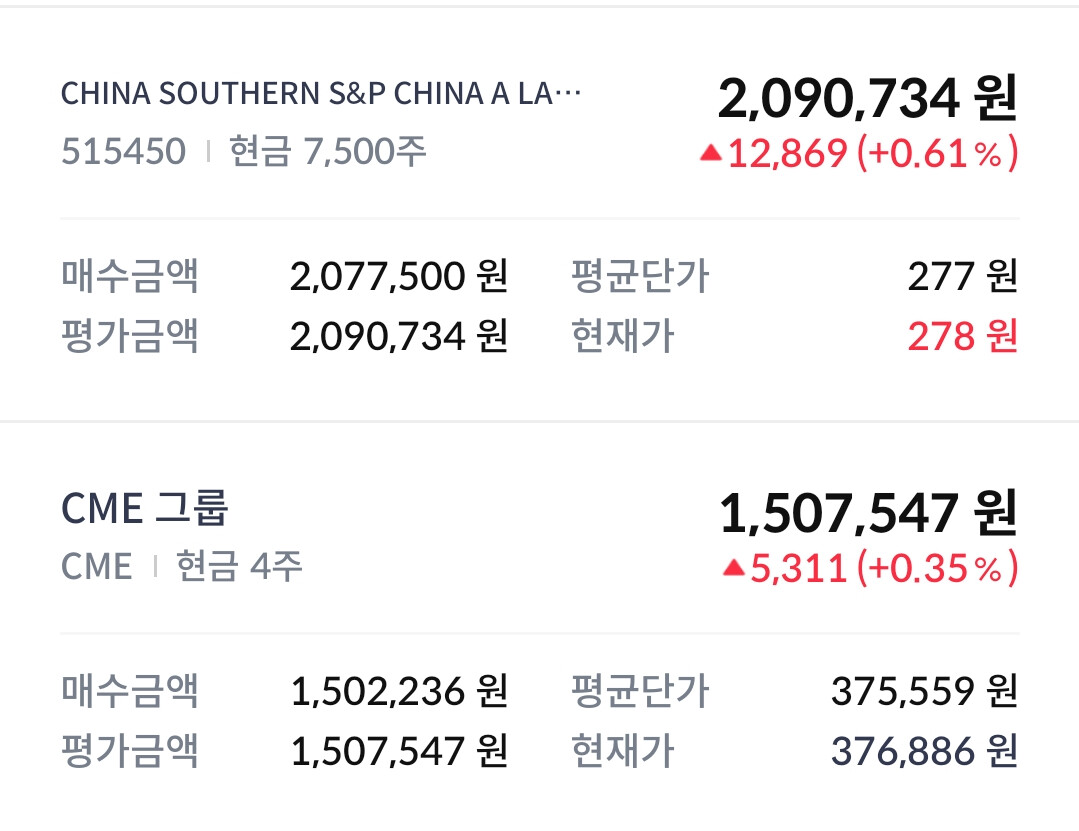Tap the 현금 7,500주 share count
This screenshot has width=1079, height=831.
328,152
